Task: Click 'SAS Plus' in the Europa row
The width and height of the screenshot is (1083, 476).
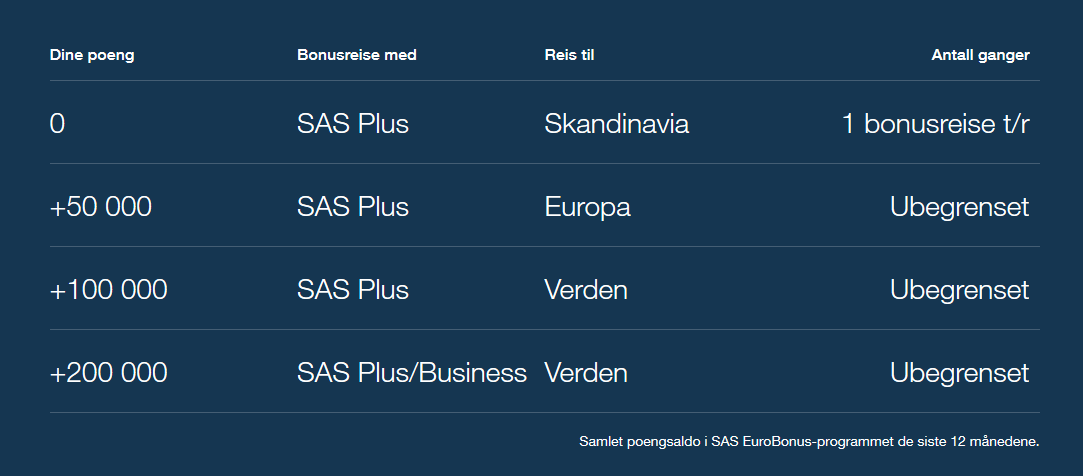Action: coord(353,208)
